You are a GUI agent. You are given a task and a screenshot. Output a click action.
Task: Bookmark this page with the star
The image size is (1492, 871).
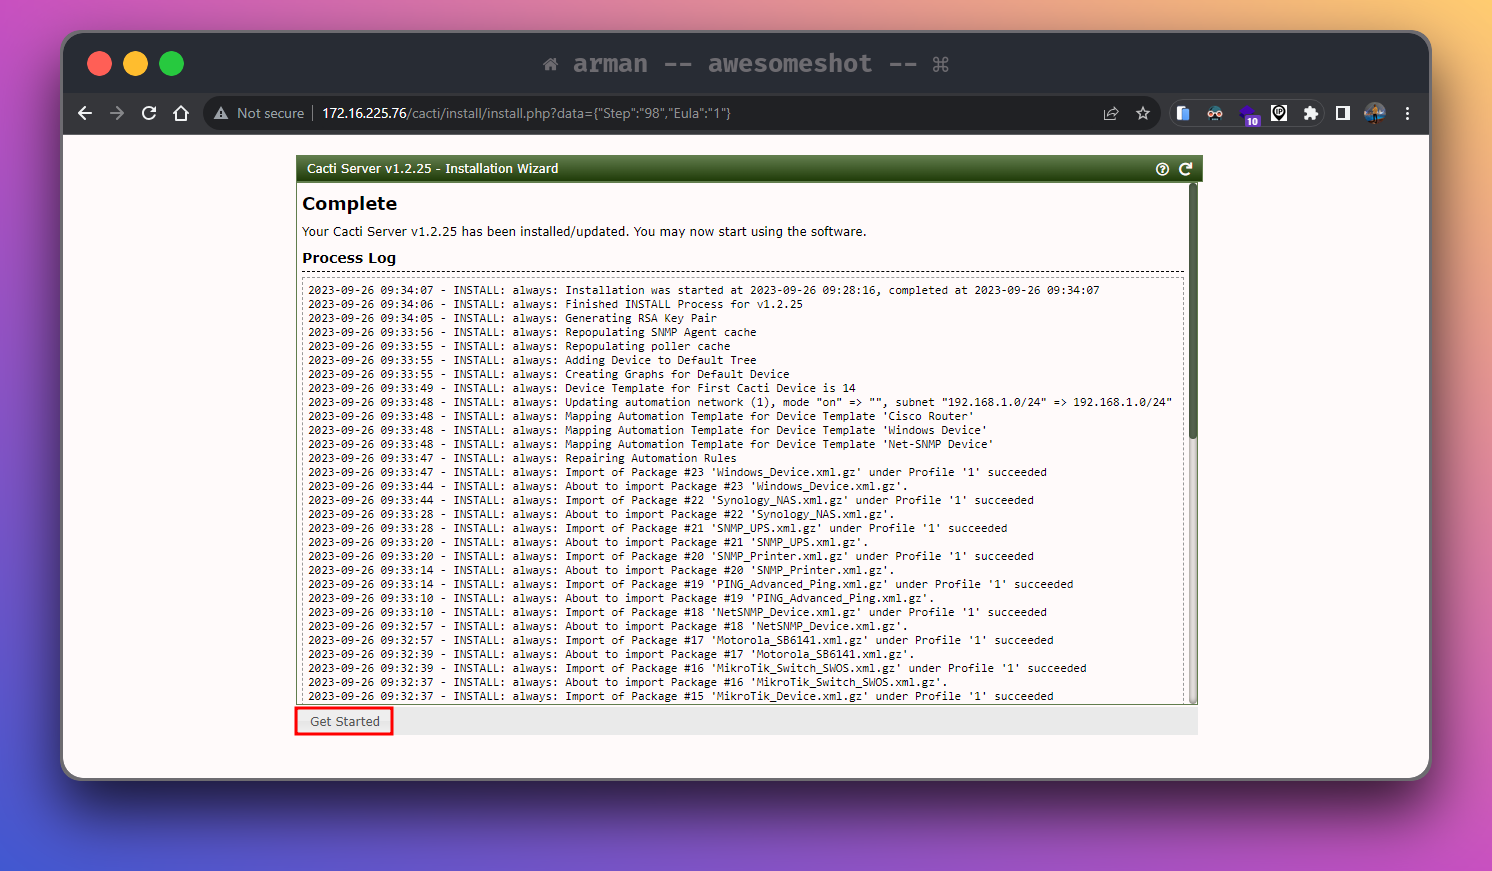[x=1143, y=113]
